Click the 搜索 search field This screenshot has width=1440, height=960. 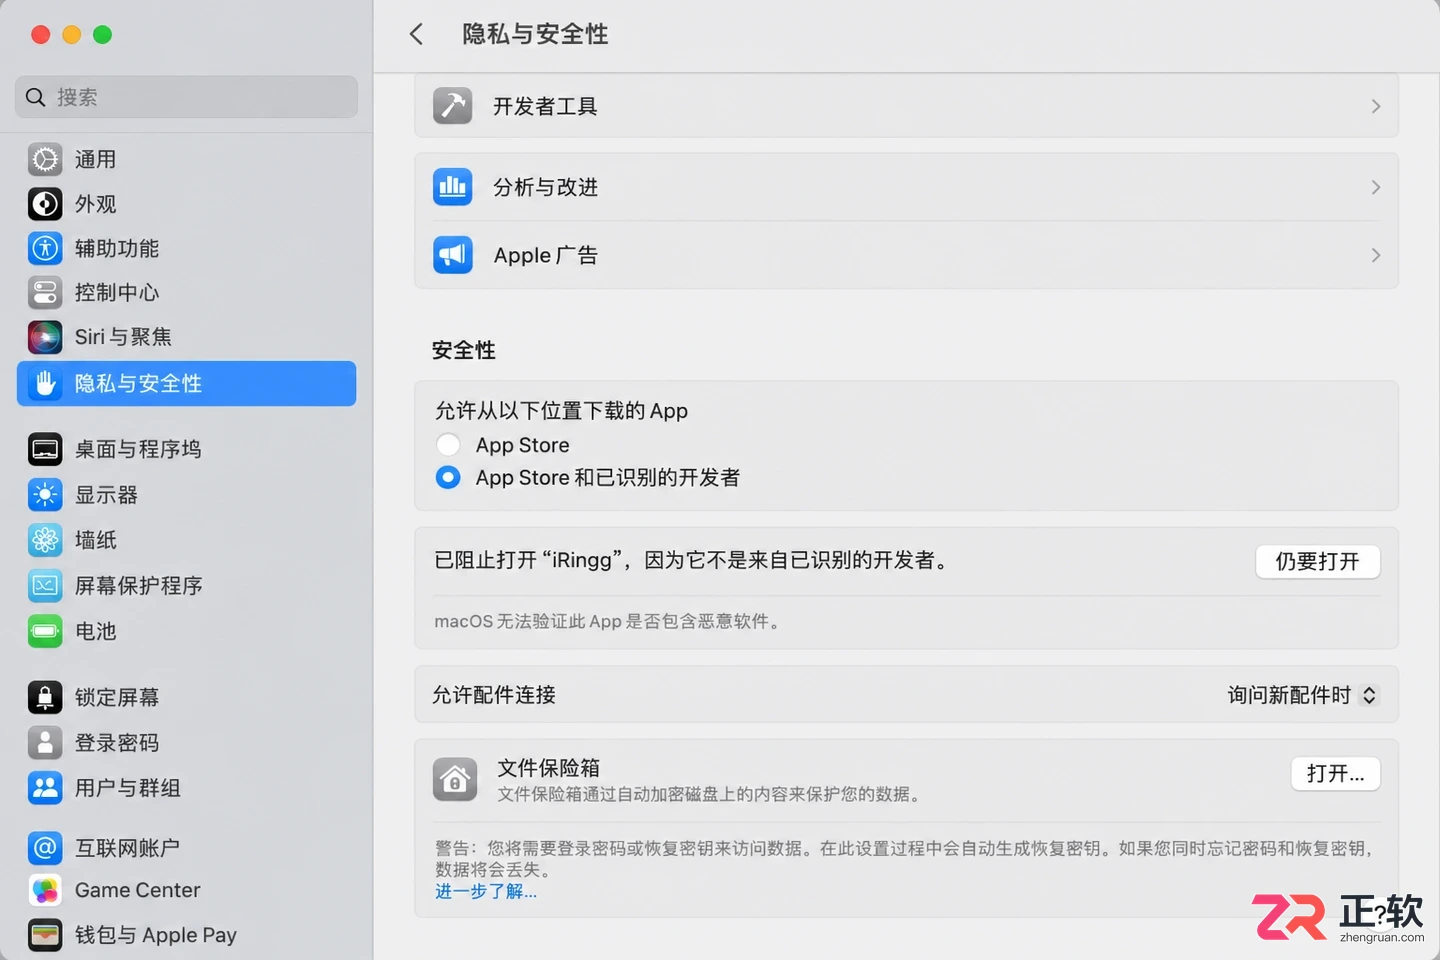[x=187, y=97]
